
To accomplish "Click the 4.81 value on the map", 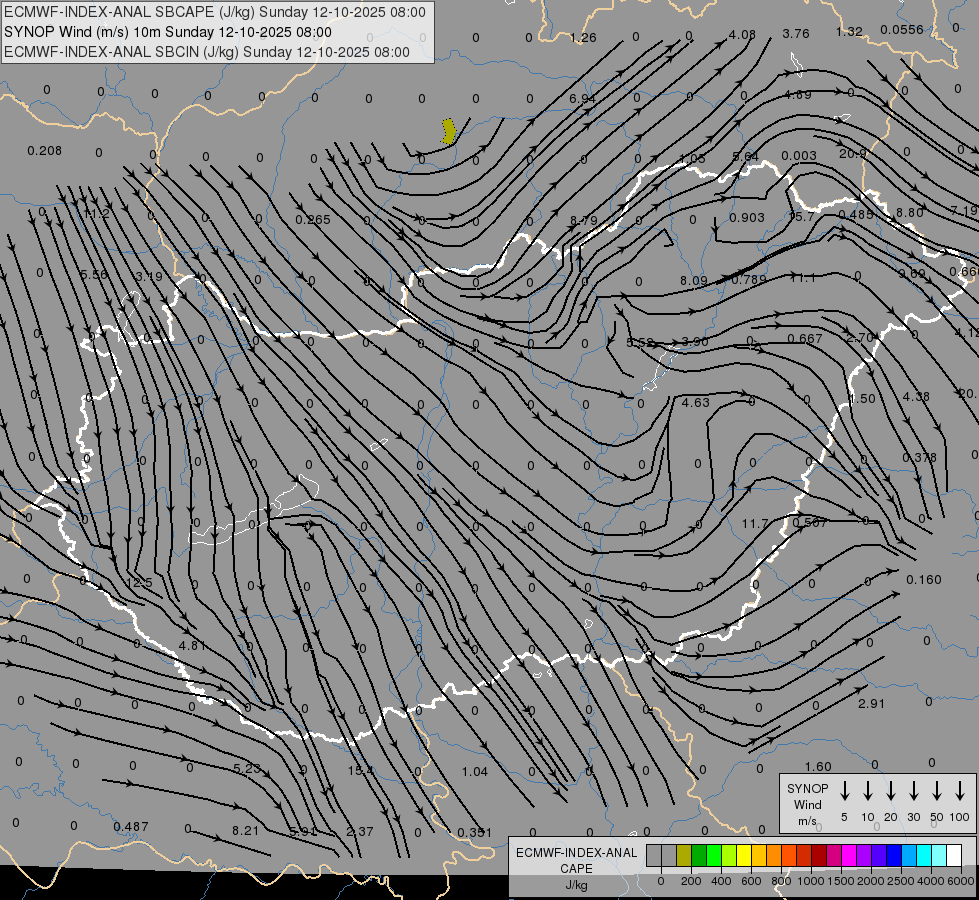I will [192, 645].
